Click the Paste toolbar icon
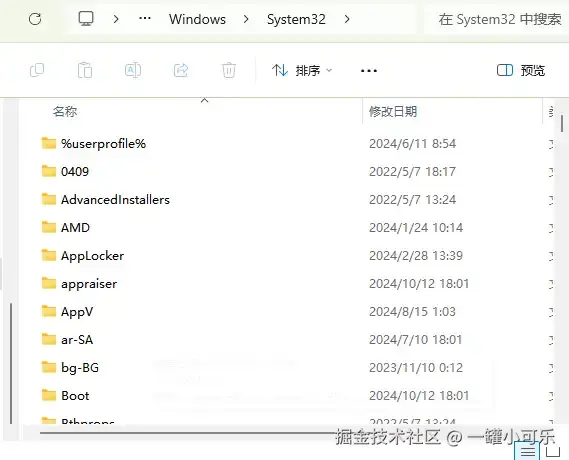The height and width of the screenshot is (460, 569). click(x=85, y=70)
